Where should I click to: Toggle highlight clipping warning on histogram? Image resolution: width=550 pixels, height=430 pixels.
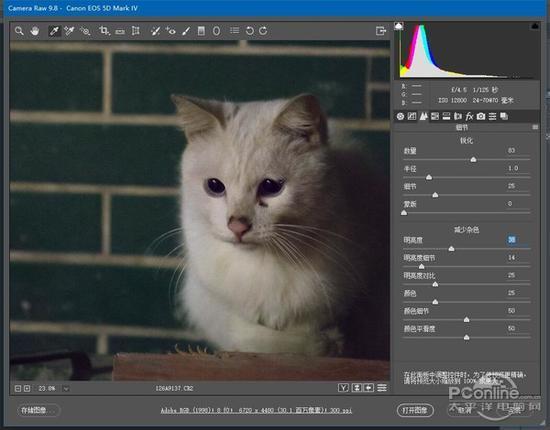tap(535, 26)
